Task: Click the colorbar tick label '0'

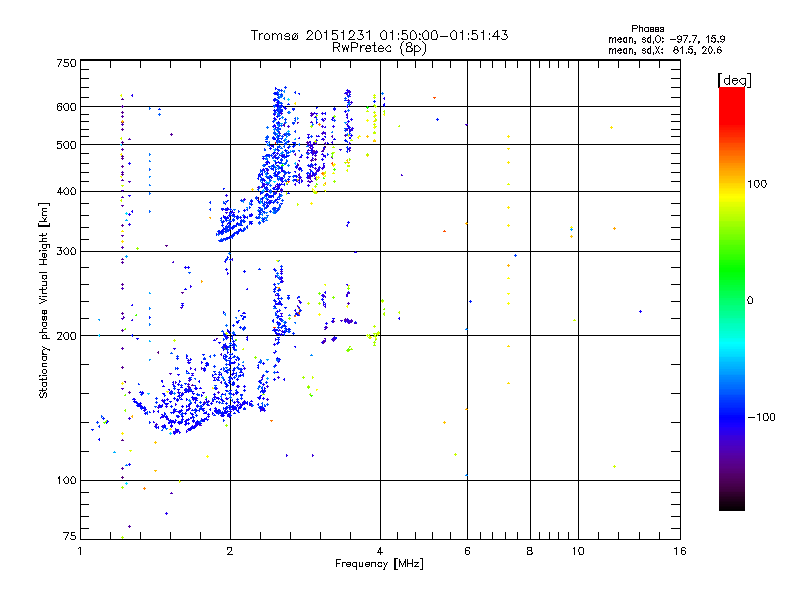Action: [x=750, y=301]
